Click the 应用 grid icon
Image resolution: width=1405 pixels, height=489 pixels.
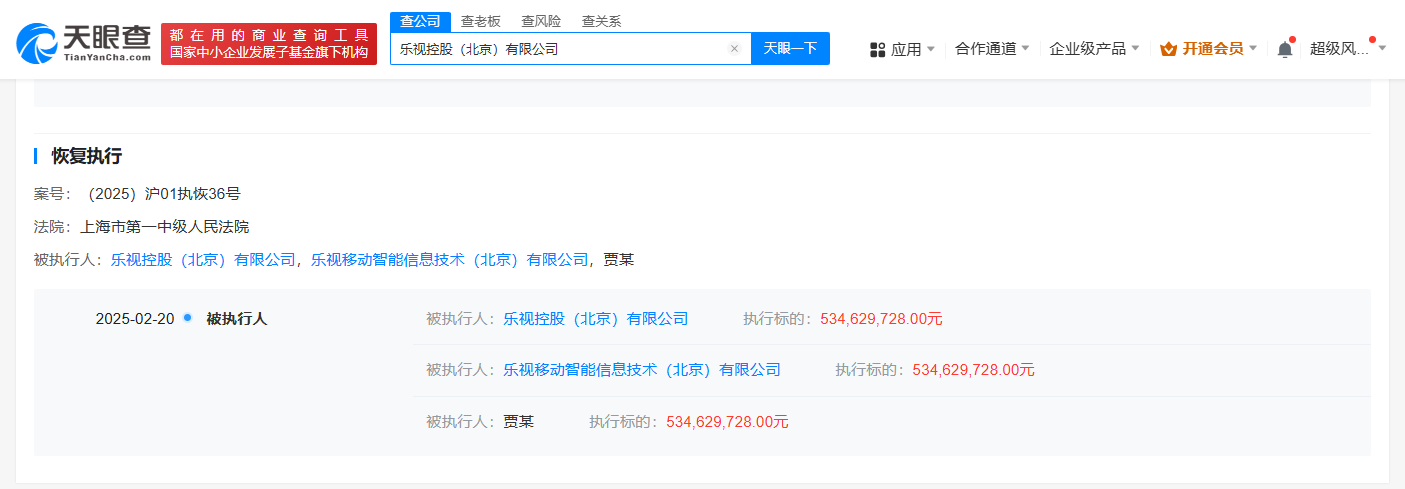tap(878, 49)
